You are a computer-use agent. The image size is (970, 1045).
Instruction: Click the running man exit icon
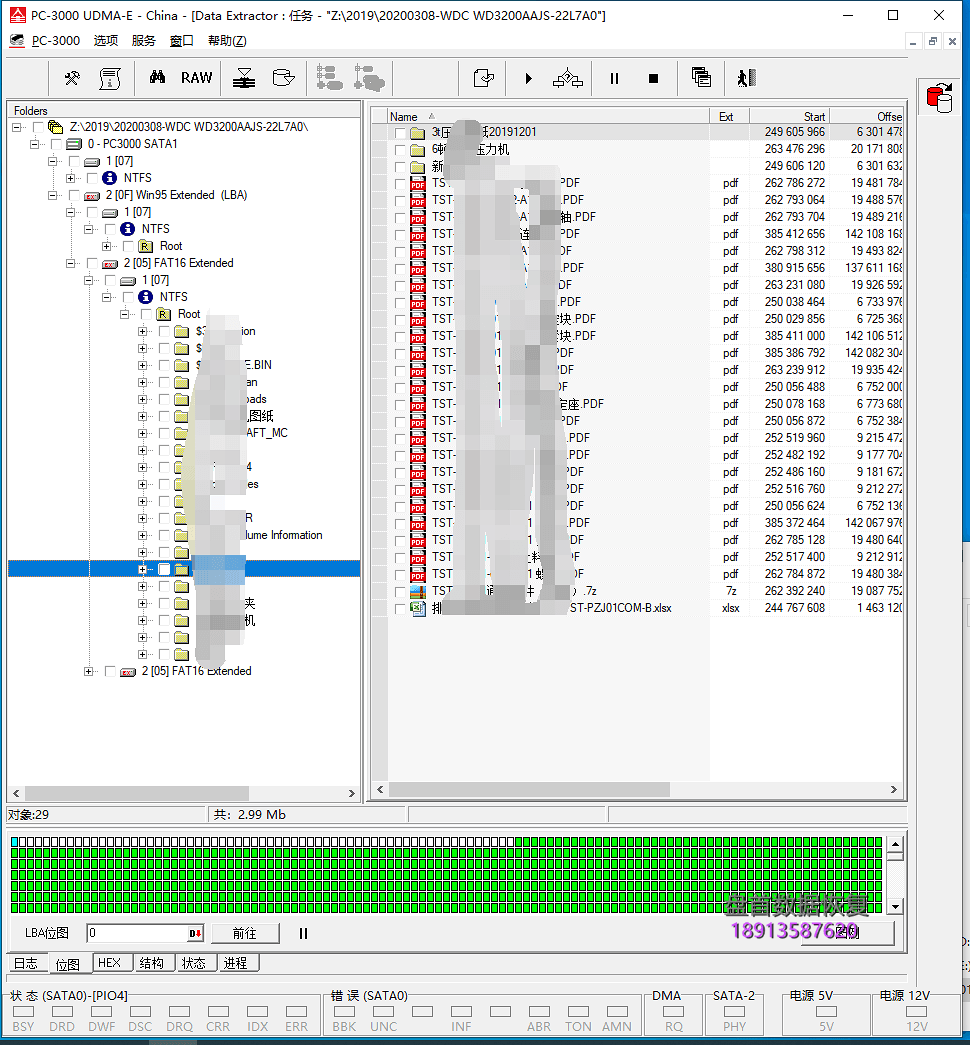pyautogui.click(x=747, y=78)
